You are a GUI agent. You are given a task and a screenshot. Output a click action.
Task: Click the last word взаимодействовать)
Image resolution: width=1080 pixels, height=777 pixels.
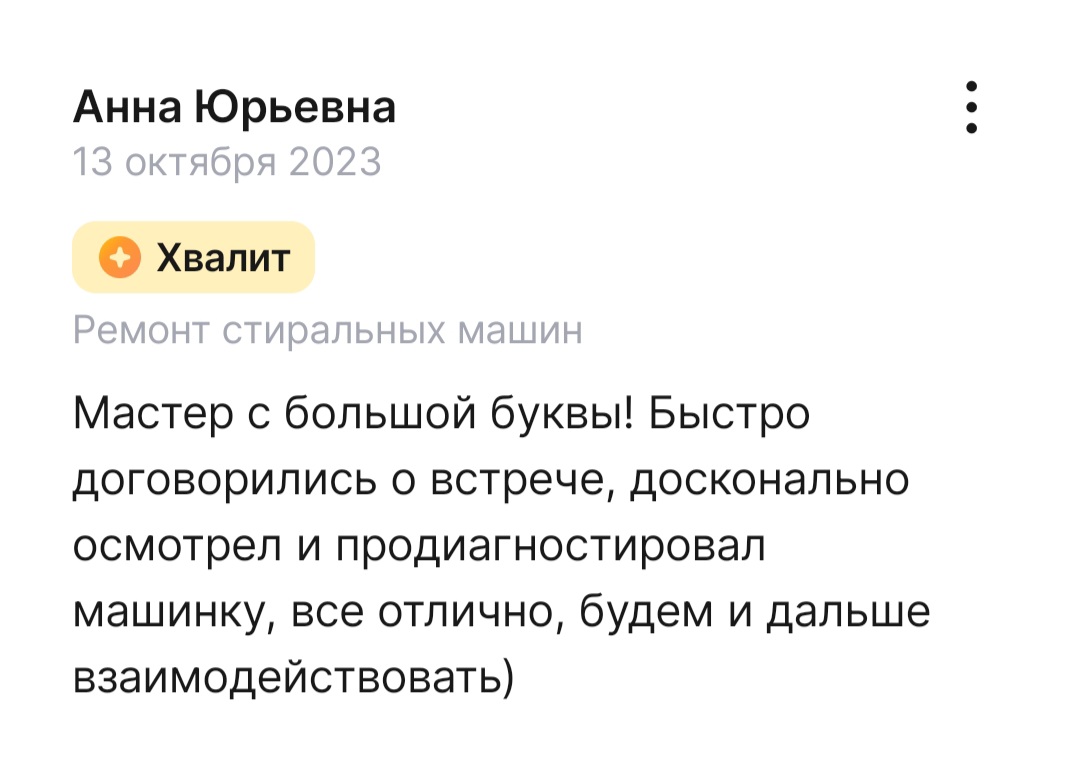[294, 678]
